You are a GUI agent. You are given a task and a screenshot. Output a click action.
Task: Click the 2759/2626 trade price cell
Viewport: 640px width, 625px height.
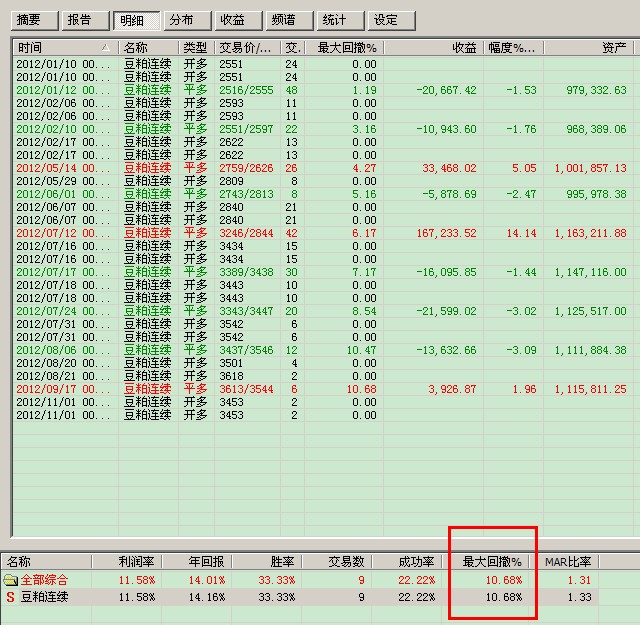[x=246, y=168]
